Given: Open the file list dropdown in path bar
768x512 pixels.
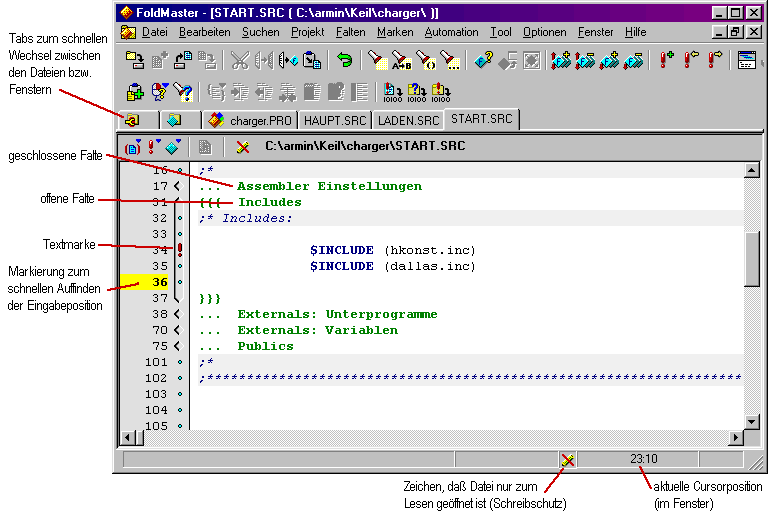Looking at the screenshot, I should 133,146.
